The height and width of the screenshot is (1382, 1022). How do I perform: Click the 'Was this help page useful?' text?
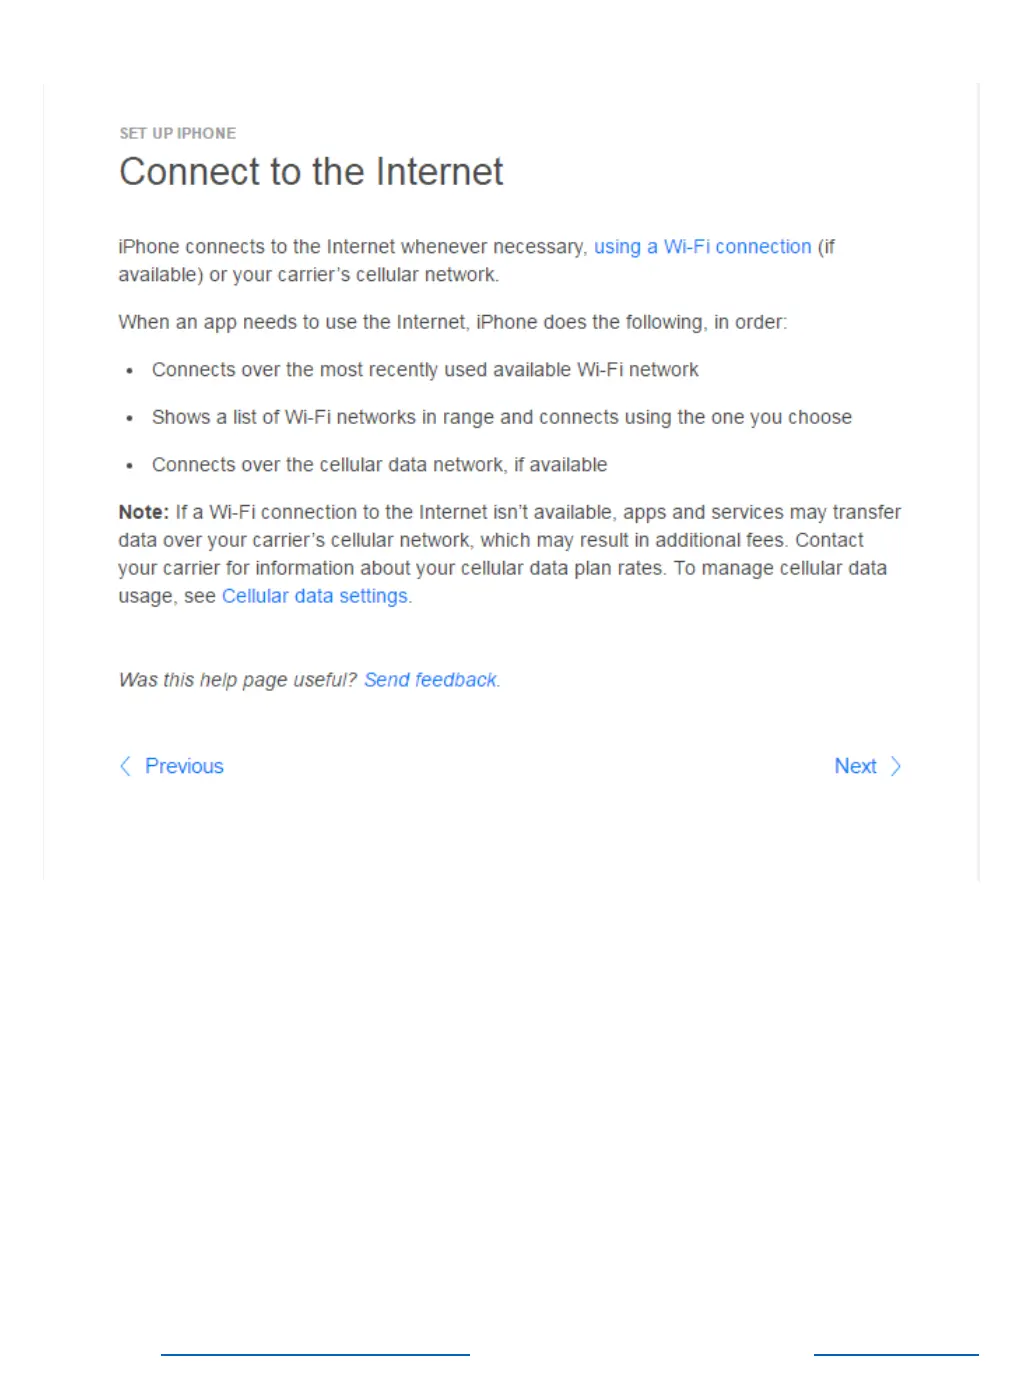click(x=237, y=680)
